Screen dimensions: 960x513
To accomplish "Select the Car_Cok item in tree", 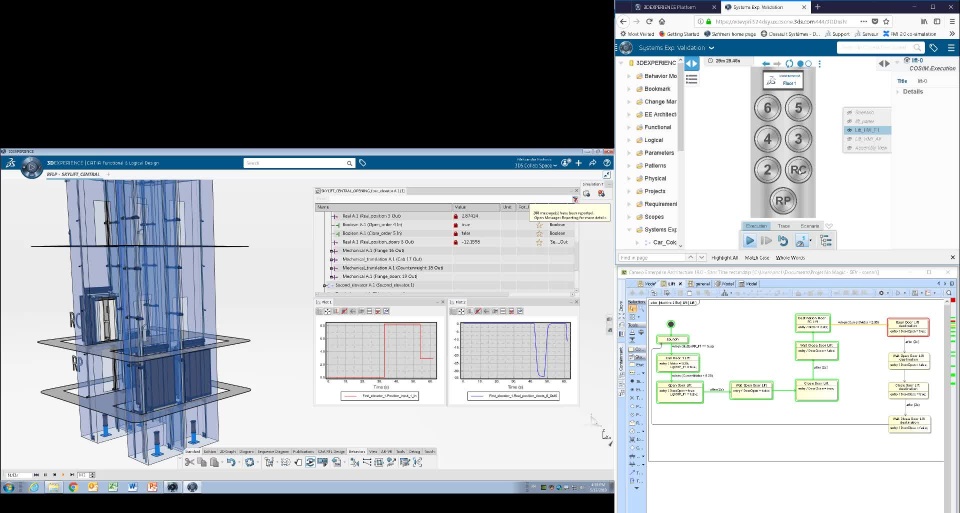I will [x=664, y=242].
